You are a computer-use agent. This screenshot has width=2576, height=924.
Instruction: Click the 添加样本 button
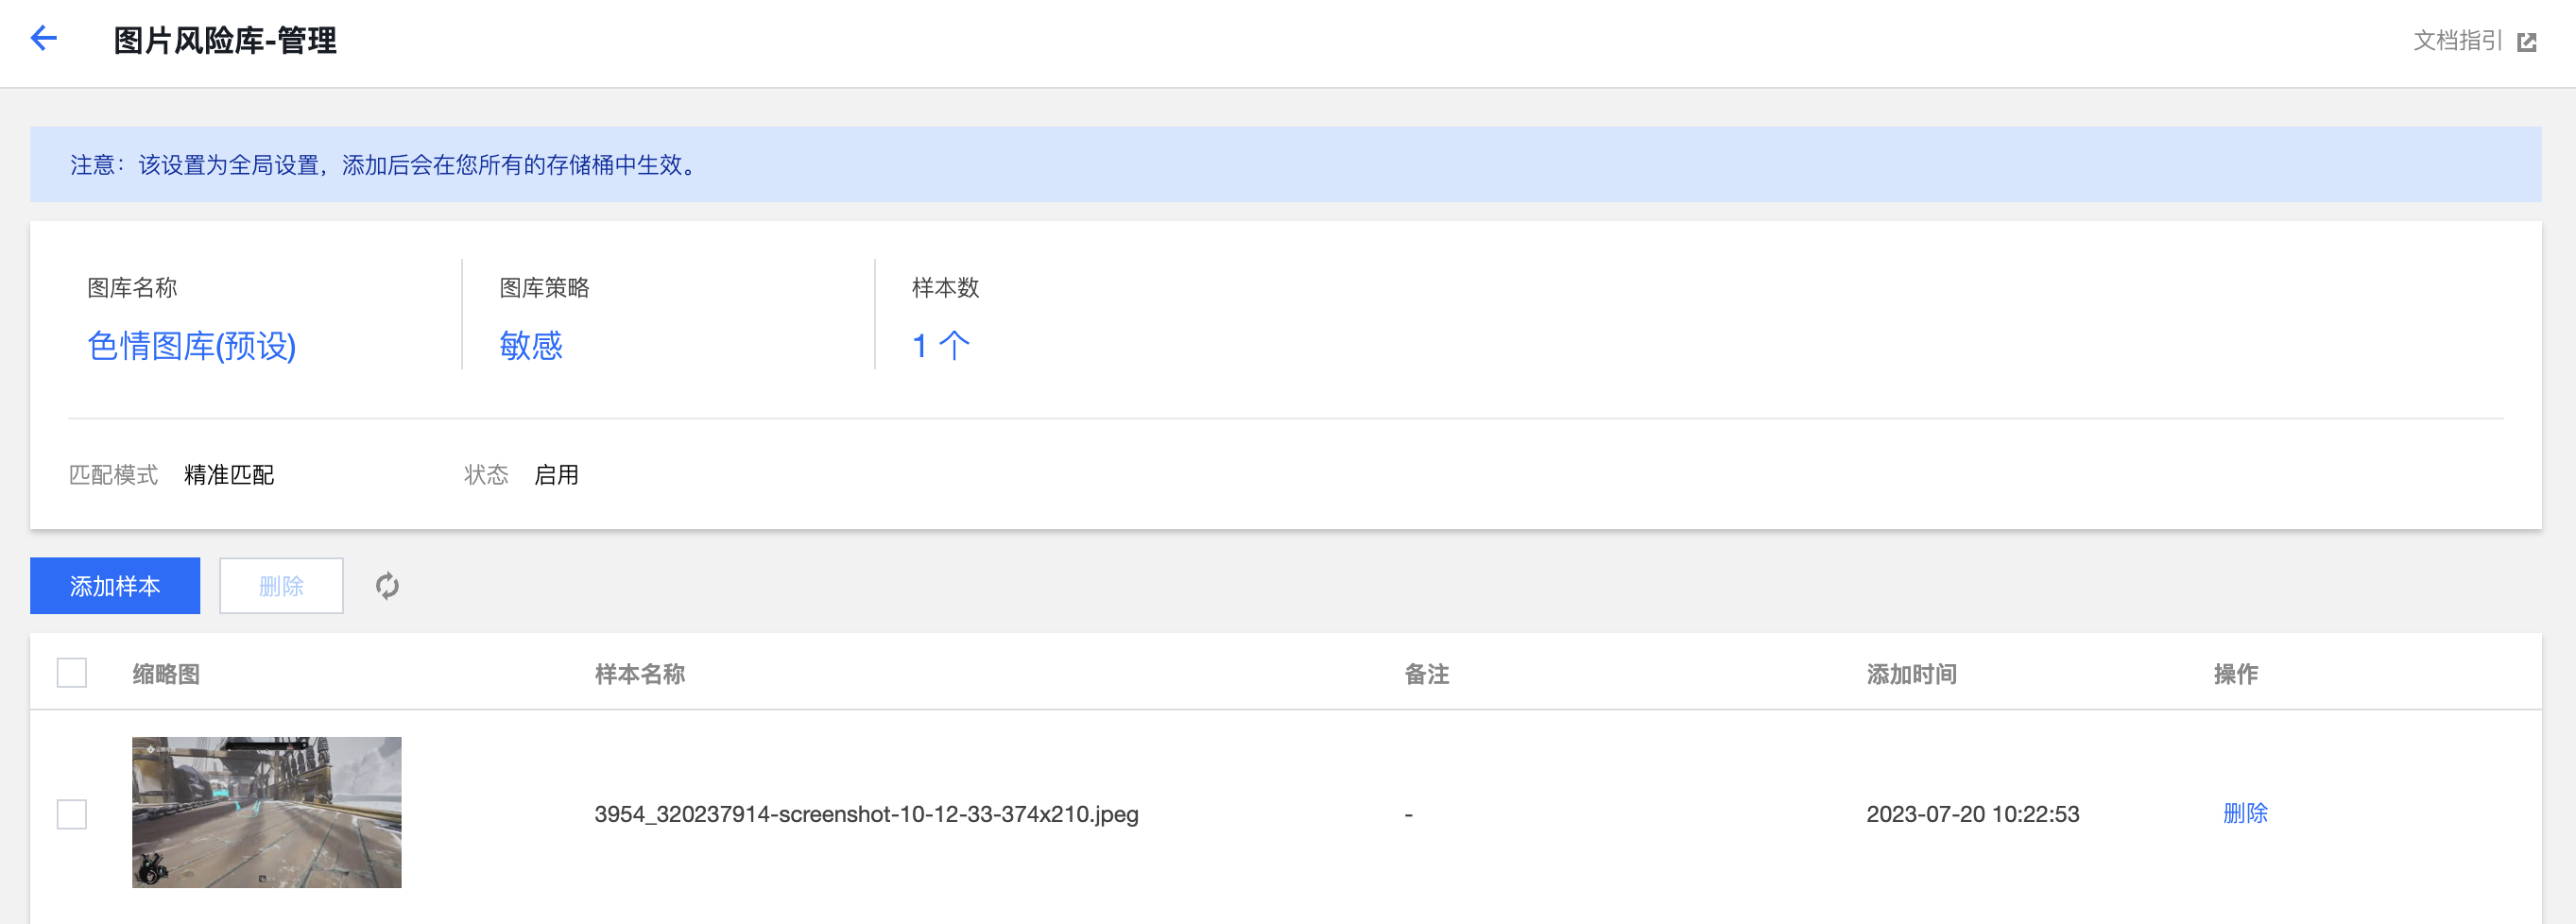click(115, 586)
